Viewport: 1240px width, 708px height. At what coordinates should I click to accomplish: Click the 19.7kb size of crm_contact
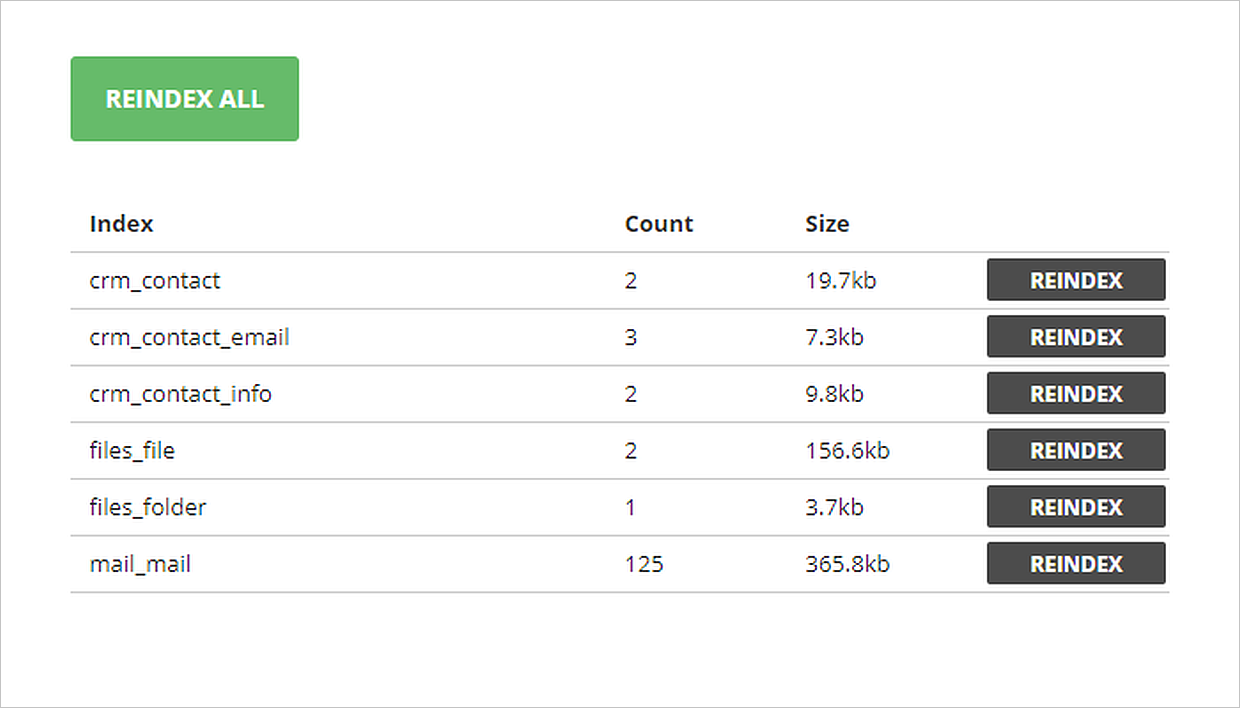(x=840, y=281)
